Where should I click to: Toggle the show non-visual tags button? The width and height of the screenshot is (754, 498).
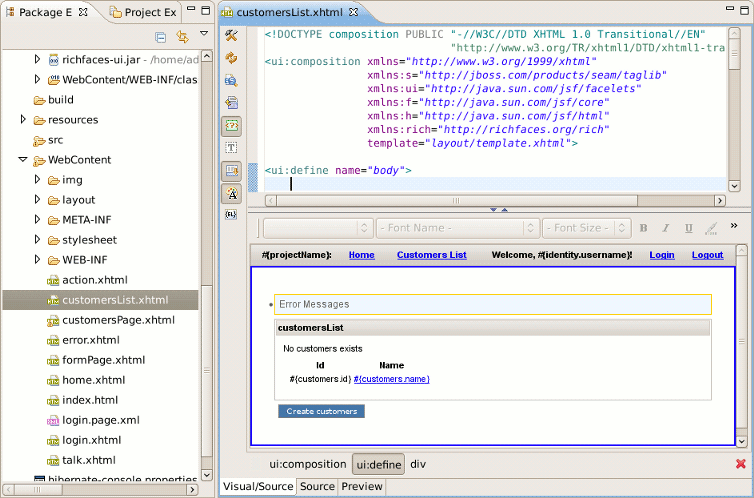tap(232, 125)
